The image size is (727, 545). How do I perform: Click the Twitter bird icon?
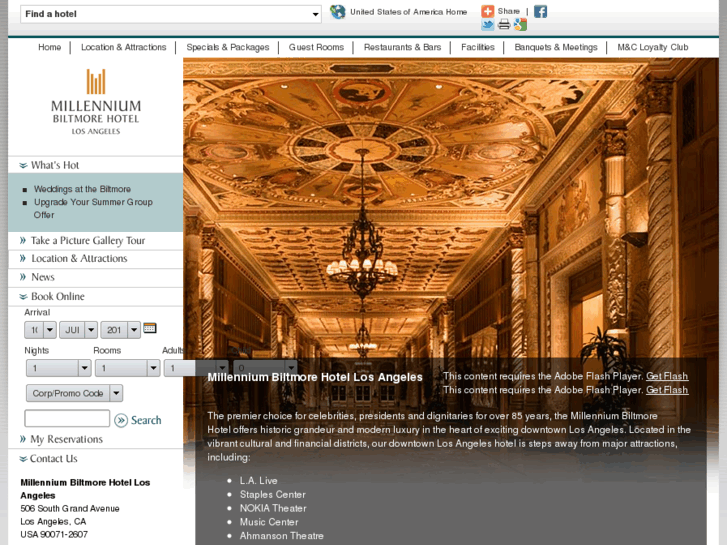[x=487, y=25]
